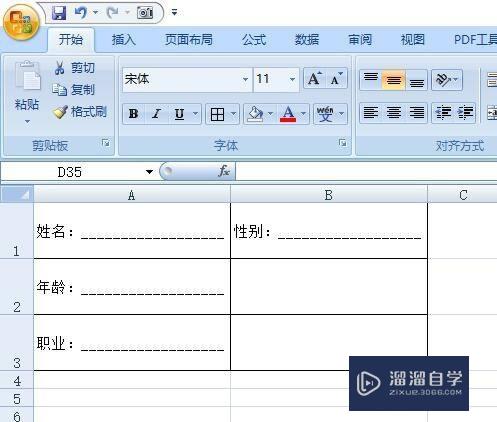Go to the 数据 tab
Image resolution: width=497 pixels, height=422 pixels.
coord(307,40)
